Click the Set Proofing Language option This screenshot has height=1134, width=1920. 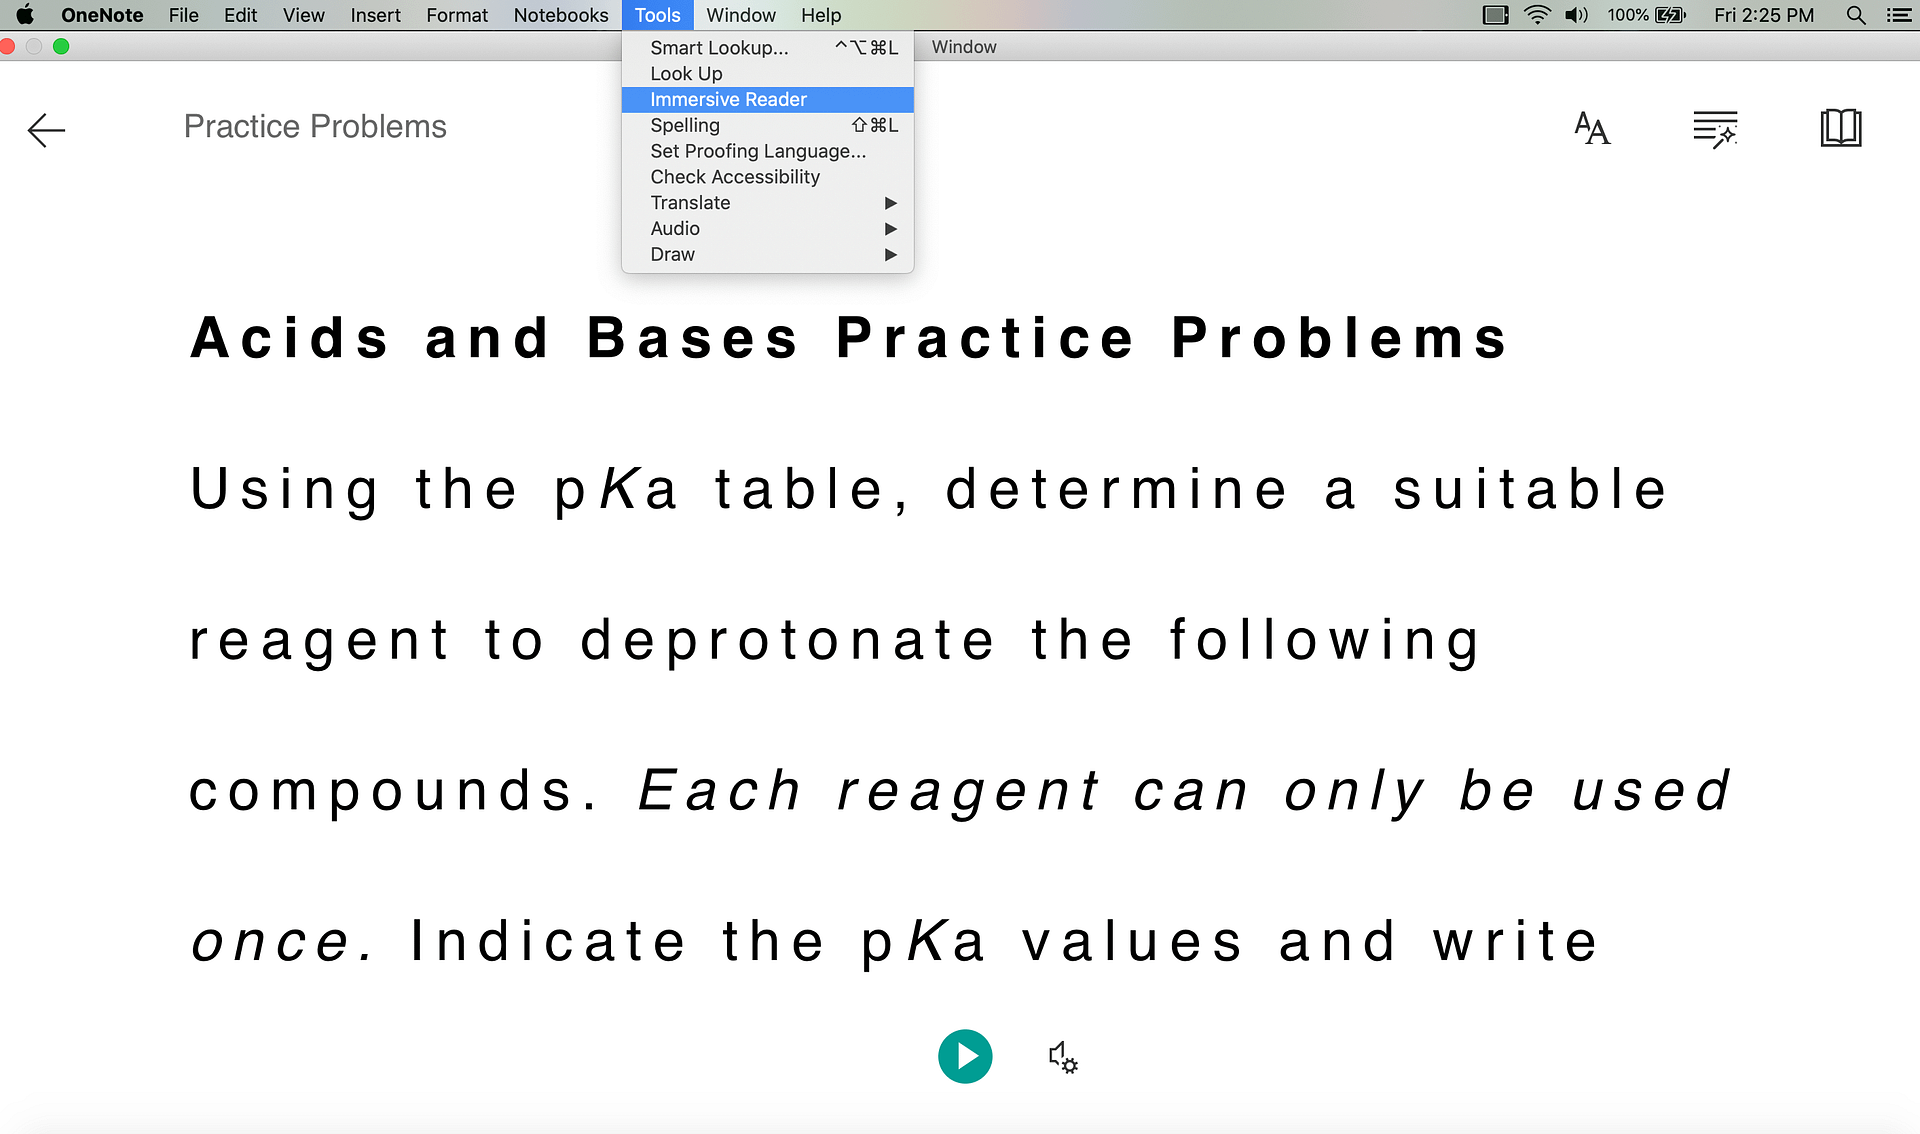[760, 150]
